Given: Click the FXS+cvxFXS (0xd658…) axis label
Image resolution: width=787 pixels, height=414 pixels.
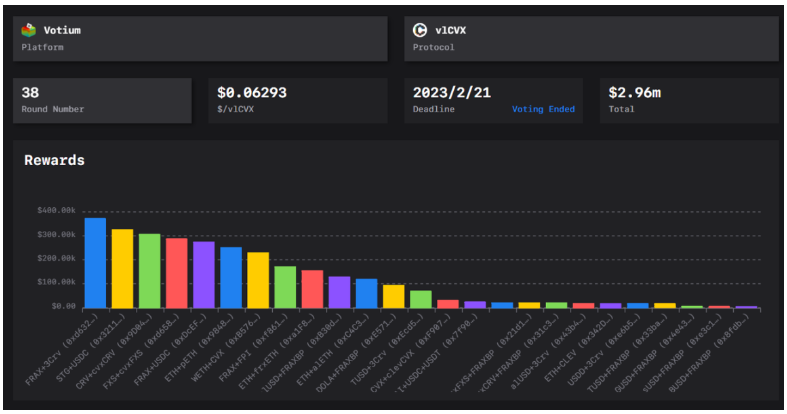Looking at the screenshot, I should click(x=141, y=351).
